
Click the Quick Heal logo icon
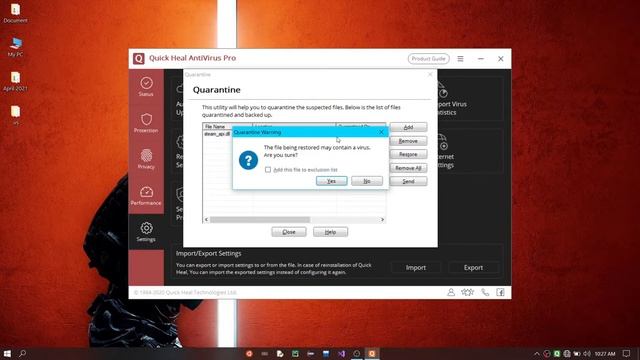139,58
